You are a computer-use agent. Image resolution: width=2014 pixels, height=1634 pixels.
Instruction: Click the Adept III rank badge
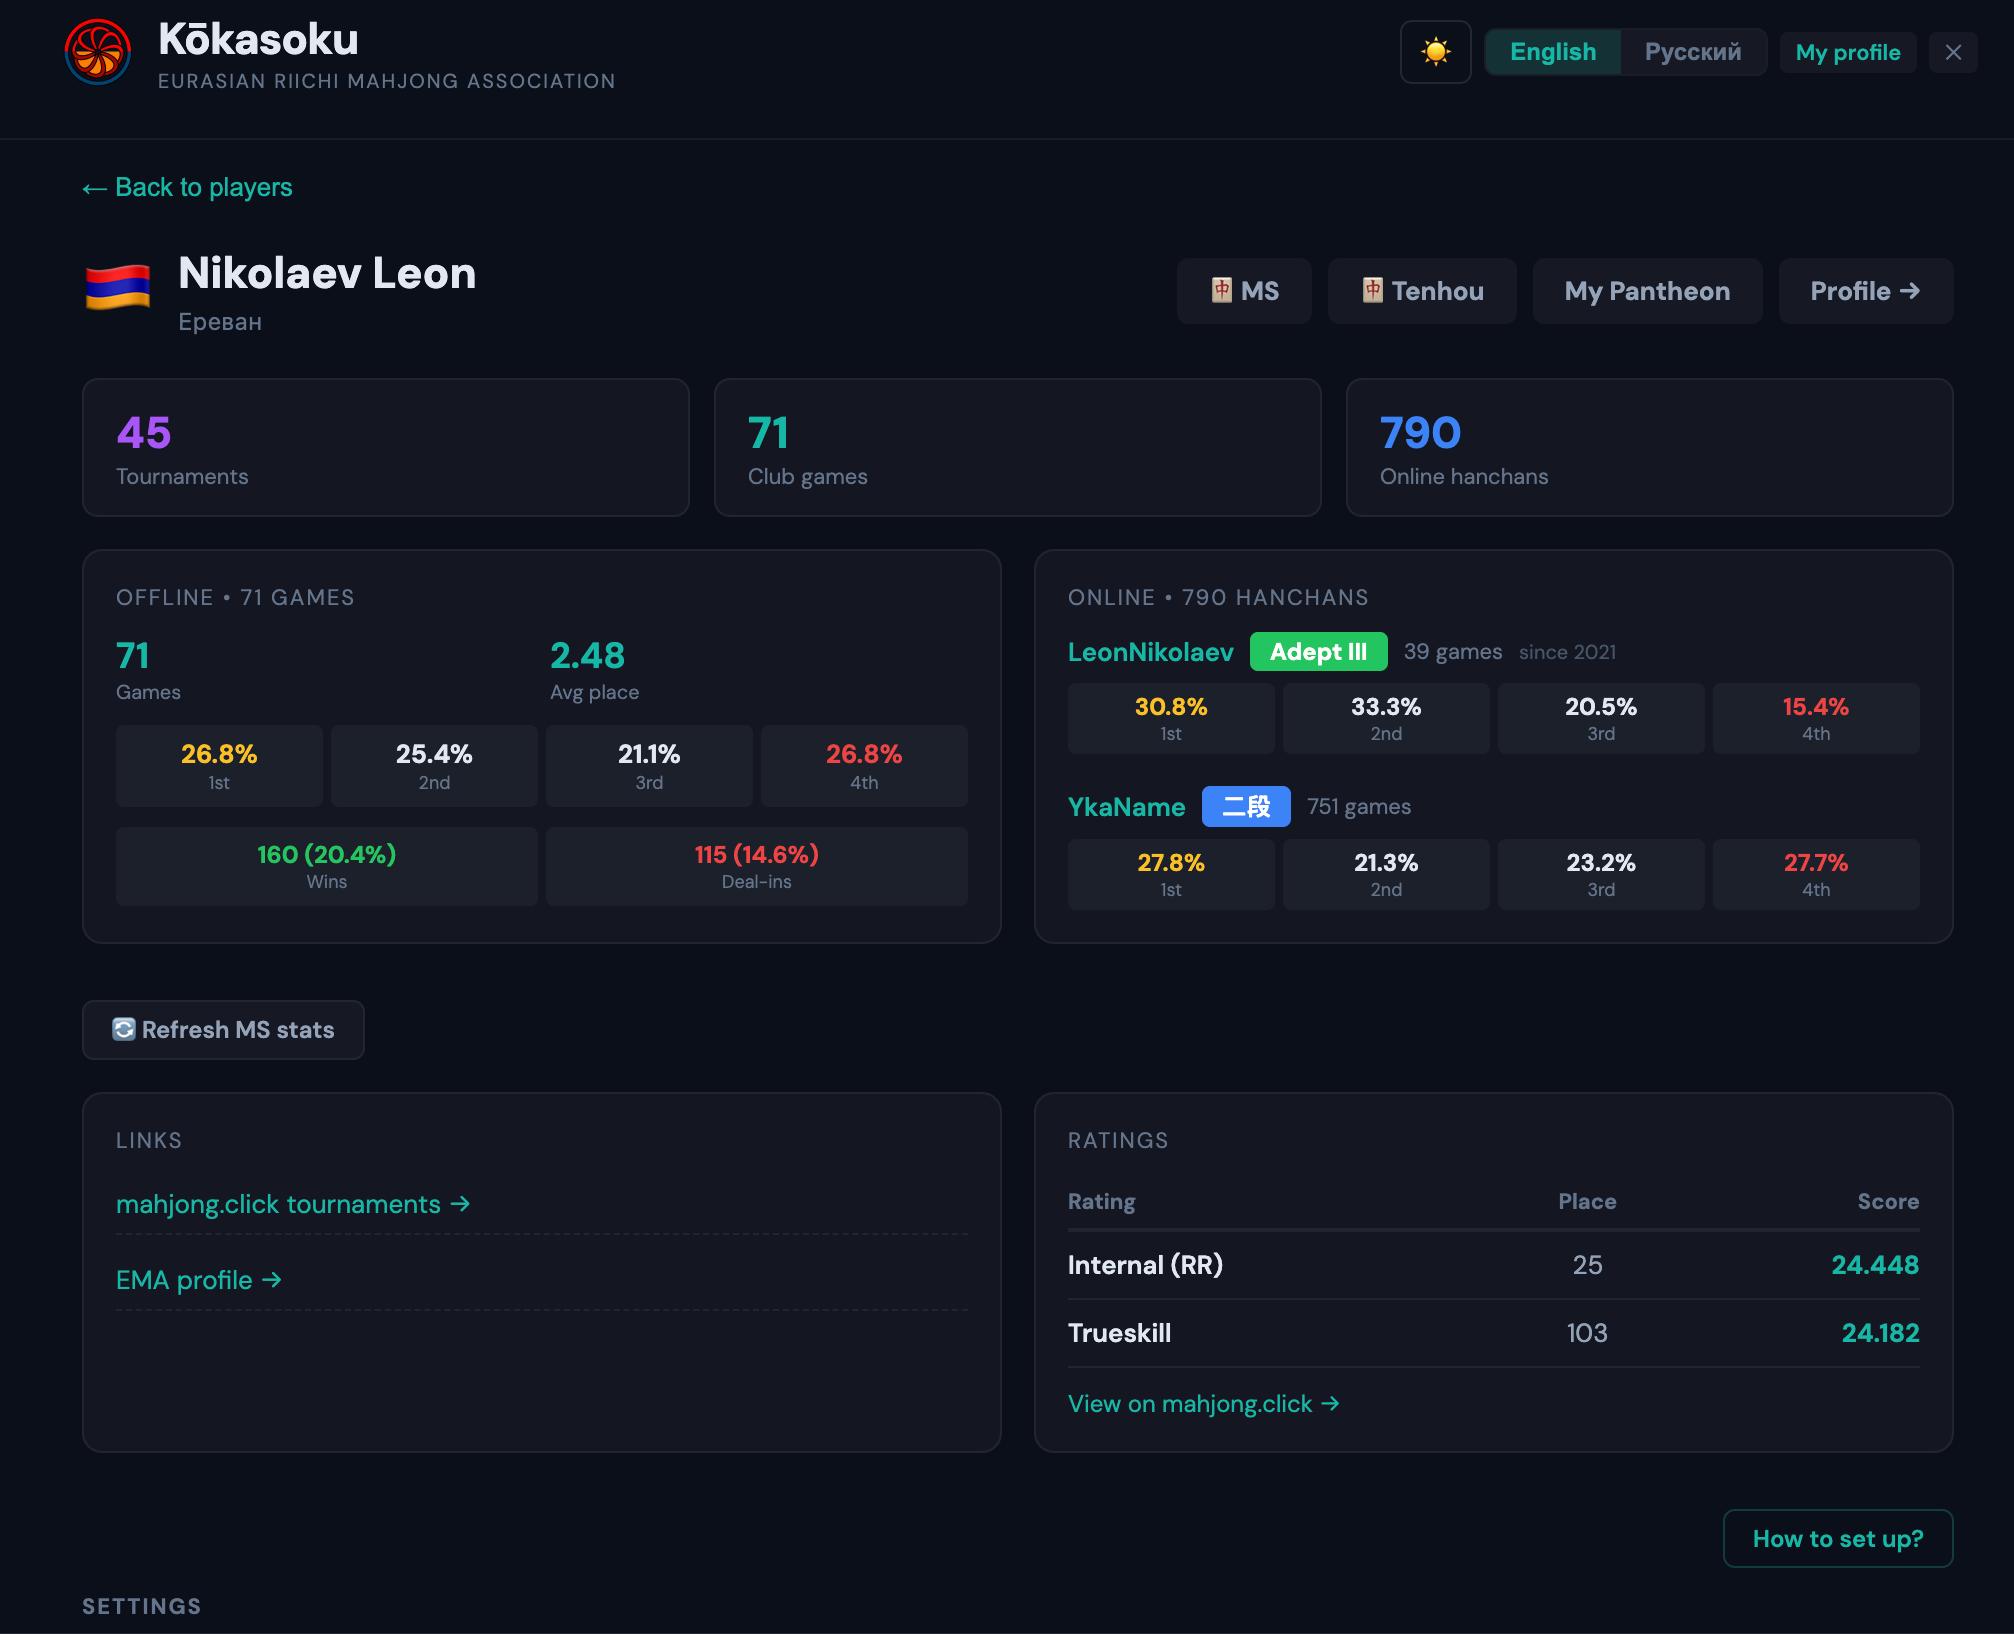(x=1318, y=652)
